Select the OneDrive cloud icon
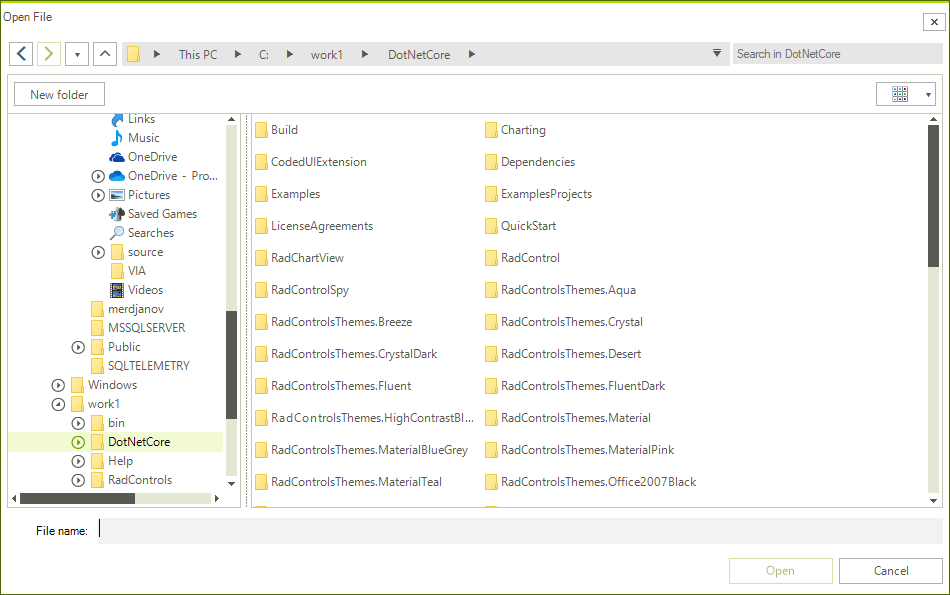The width and height of the screenshot is (950, 595). coord(119,156)
